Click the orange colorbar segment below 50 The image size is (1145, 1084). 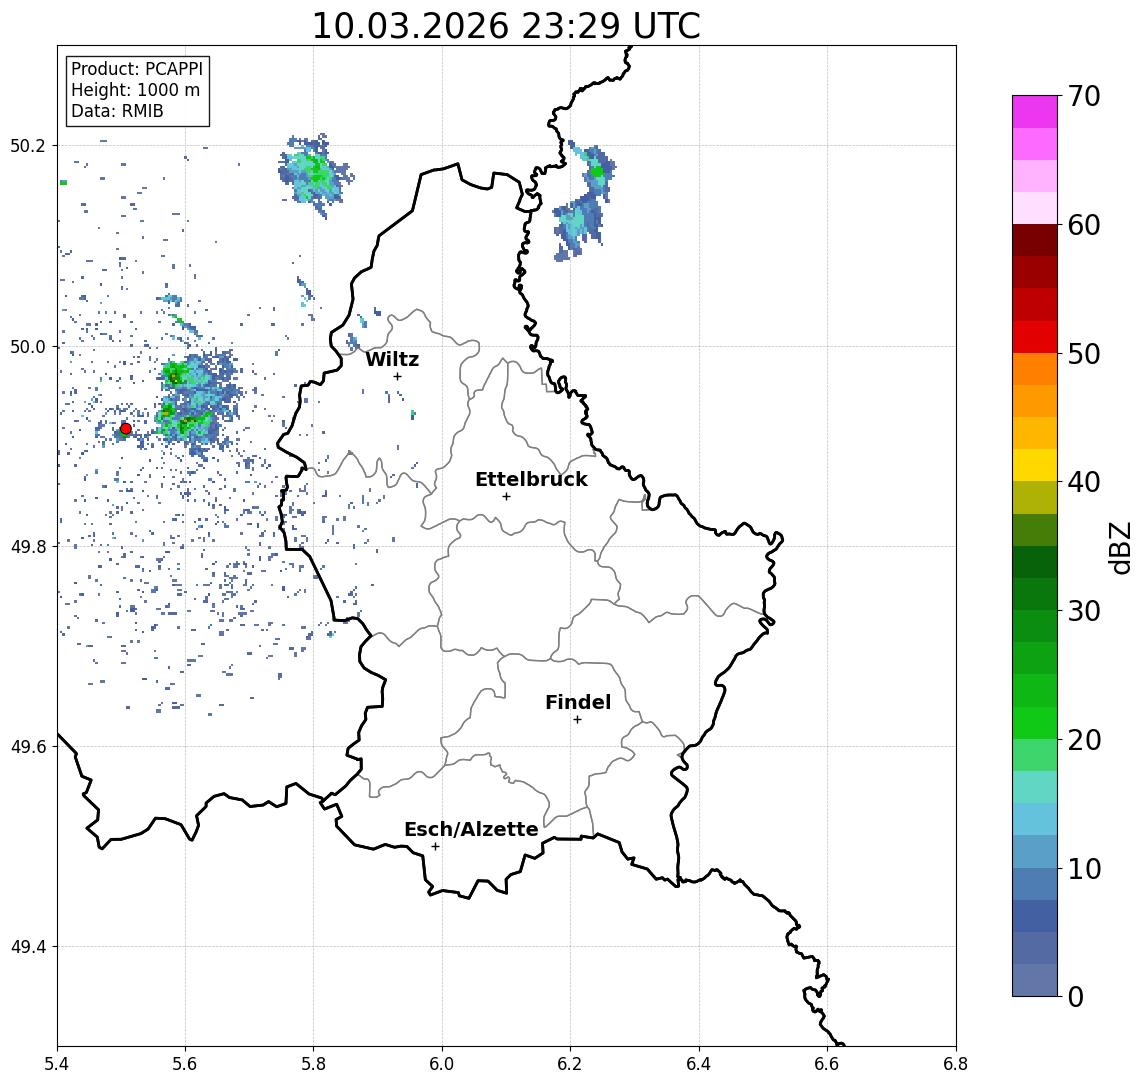(1035, 370)
